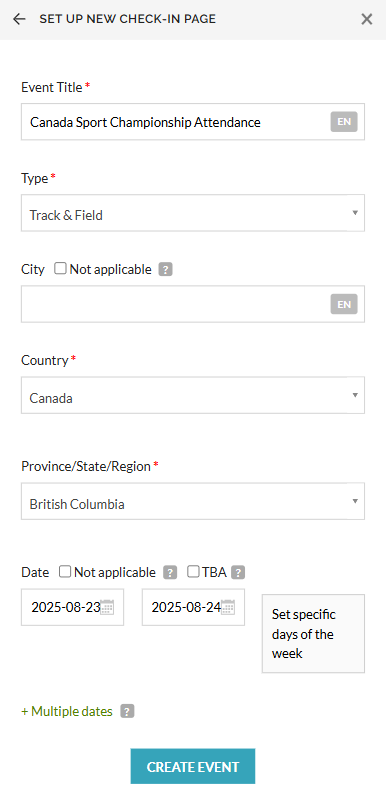The image size is (386, 811).
Task: Check City Not applicable checkbox
Action: [61, 268]
